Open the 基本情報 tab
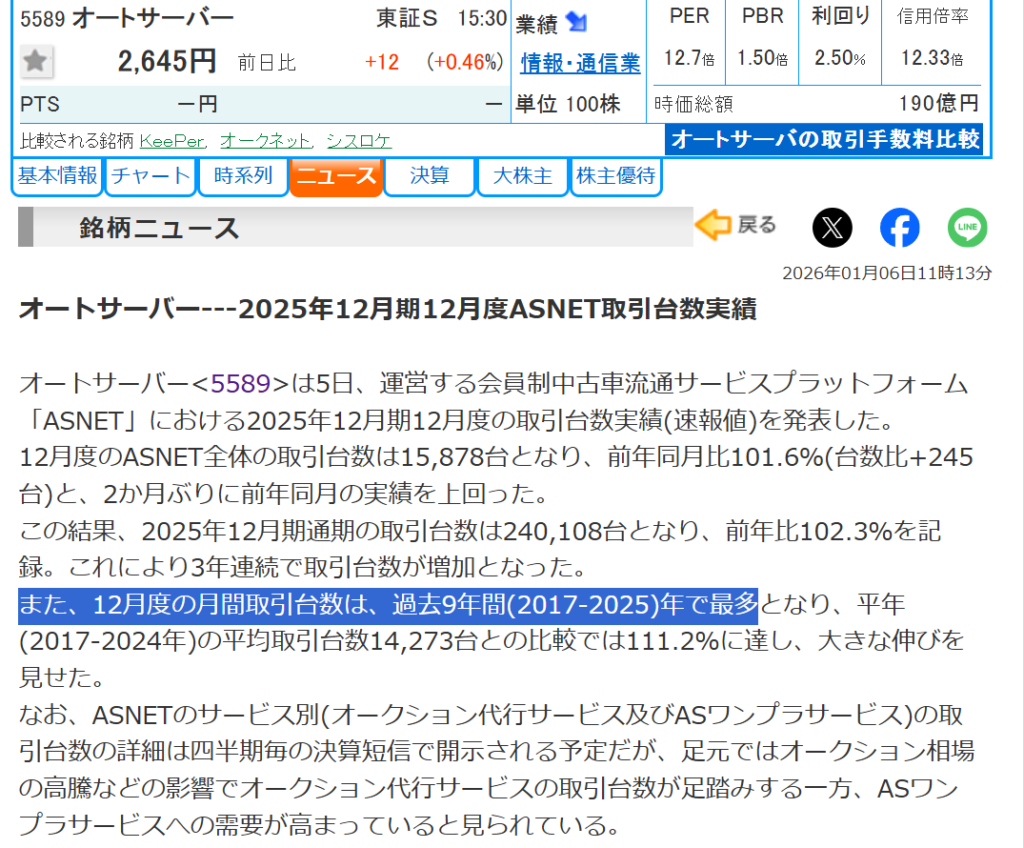 [x=58, y=177]
